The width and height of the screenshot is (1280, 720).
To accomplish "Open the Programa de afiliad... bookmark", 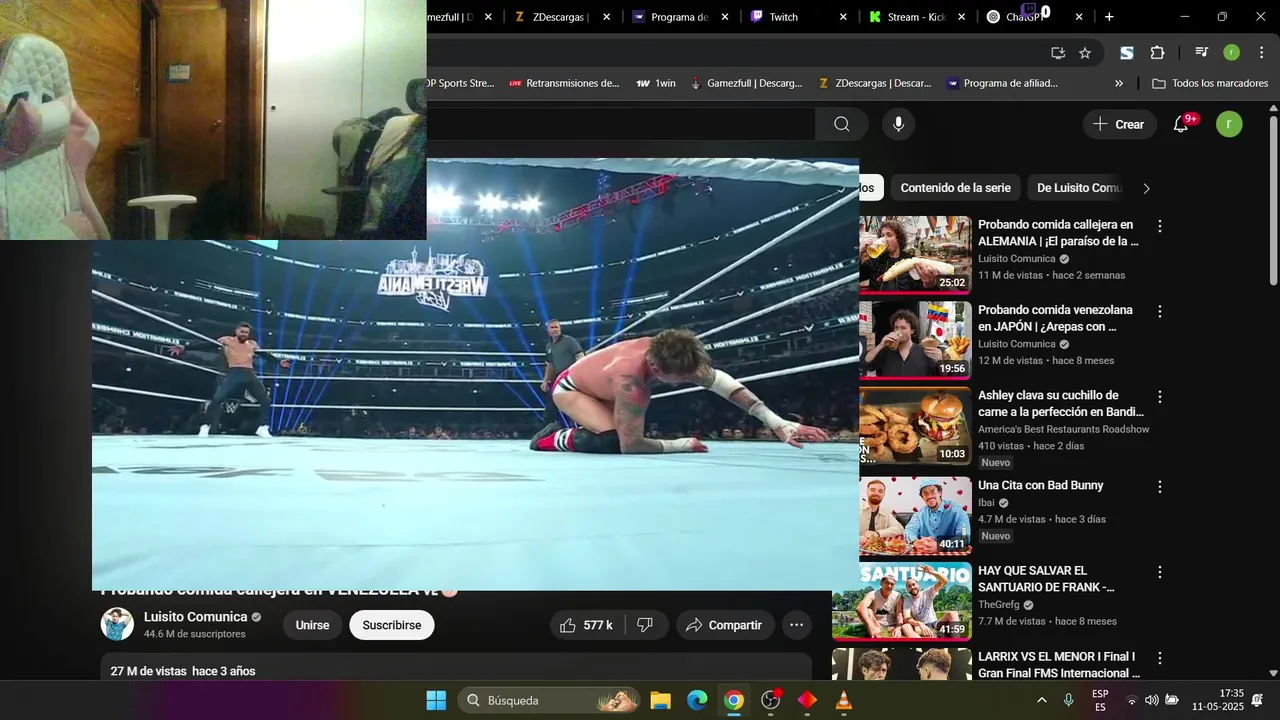I will pyautogui.click(x=1002, y=84).
